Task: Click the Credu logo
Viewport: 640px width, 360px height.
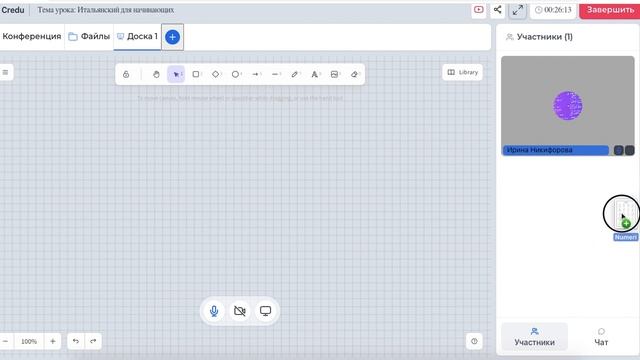Action: (13, 10)
